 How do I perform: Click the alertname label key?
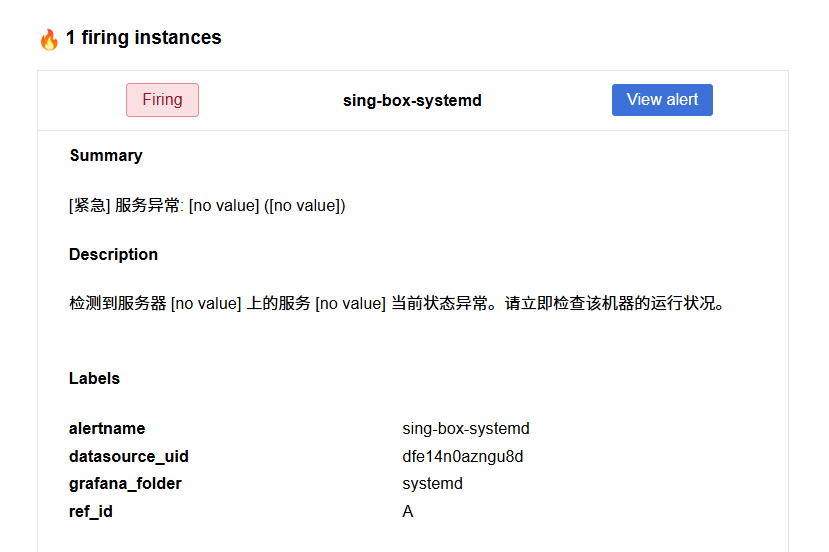tap(107, 429)
